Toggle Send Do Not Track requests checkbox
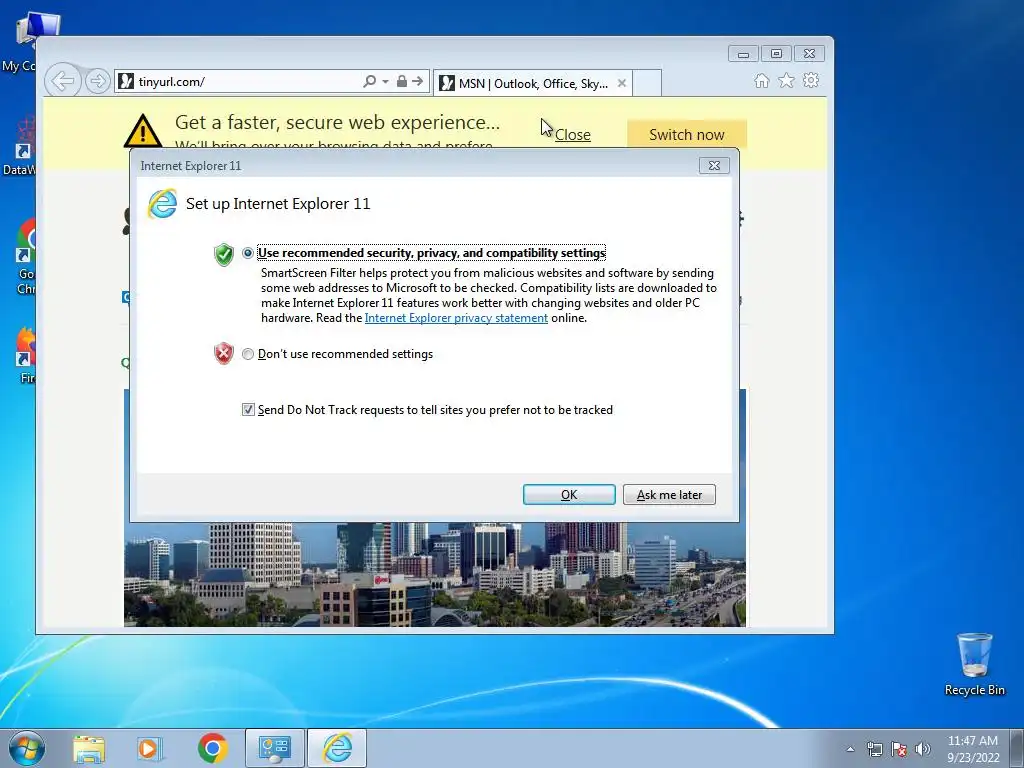The height and width of the screenshot is (768, 1024). pos(248,409)
